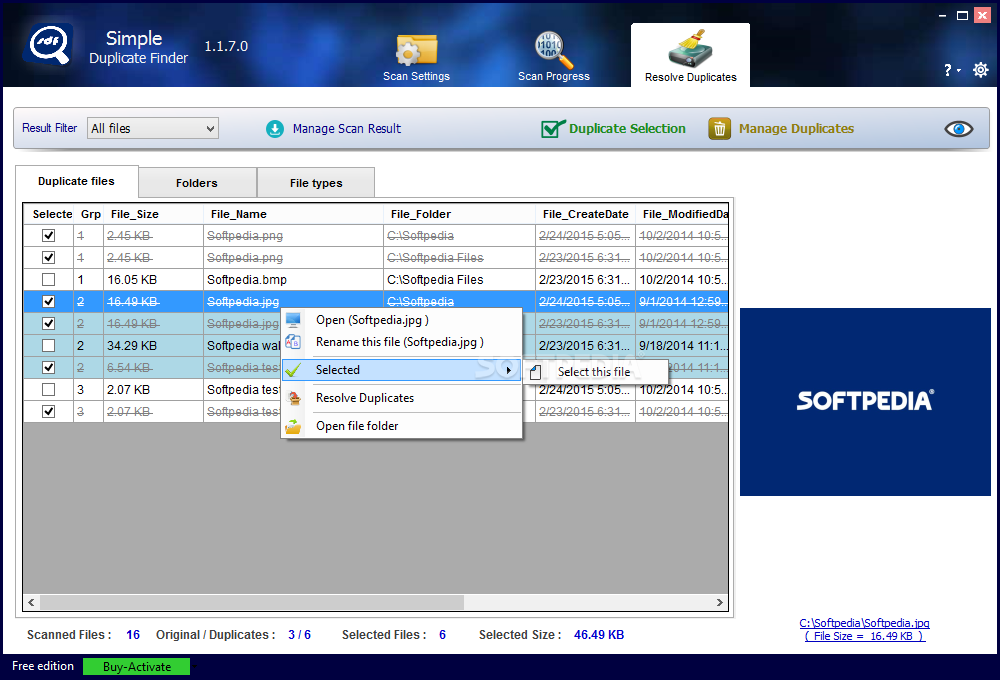The height and width of the screenshot is (680, 1000).
Task: Open Manage Duplicates menu
Action: coord(796,129)
